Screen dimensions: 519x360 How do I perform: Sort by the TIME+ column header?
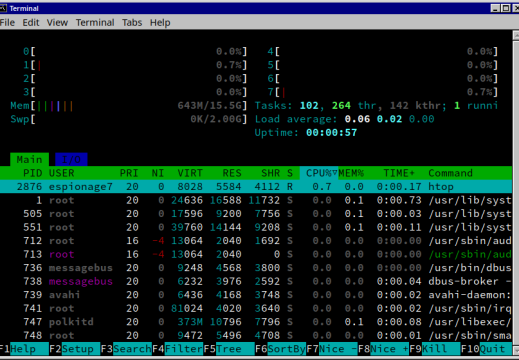point(399,173)
